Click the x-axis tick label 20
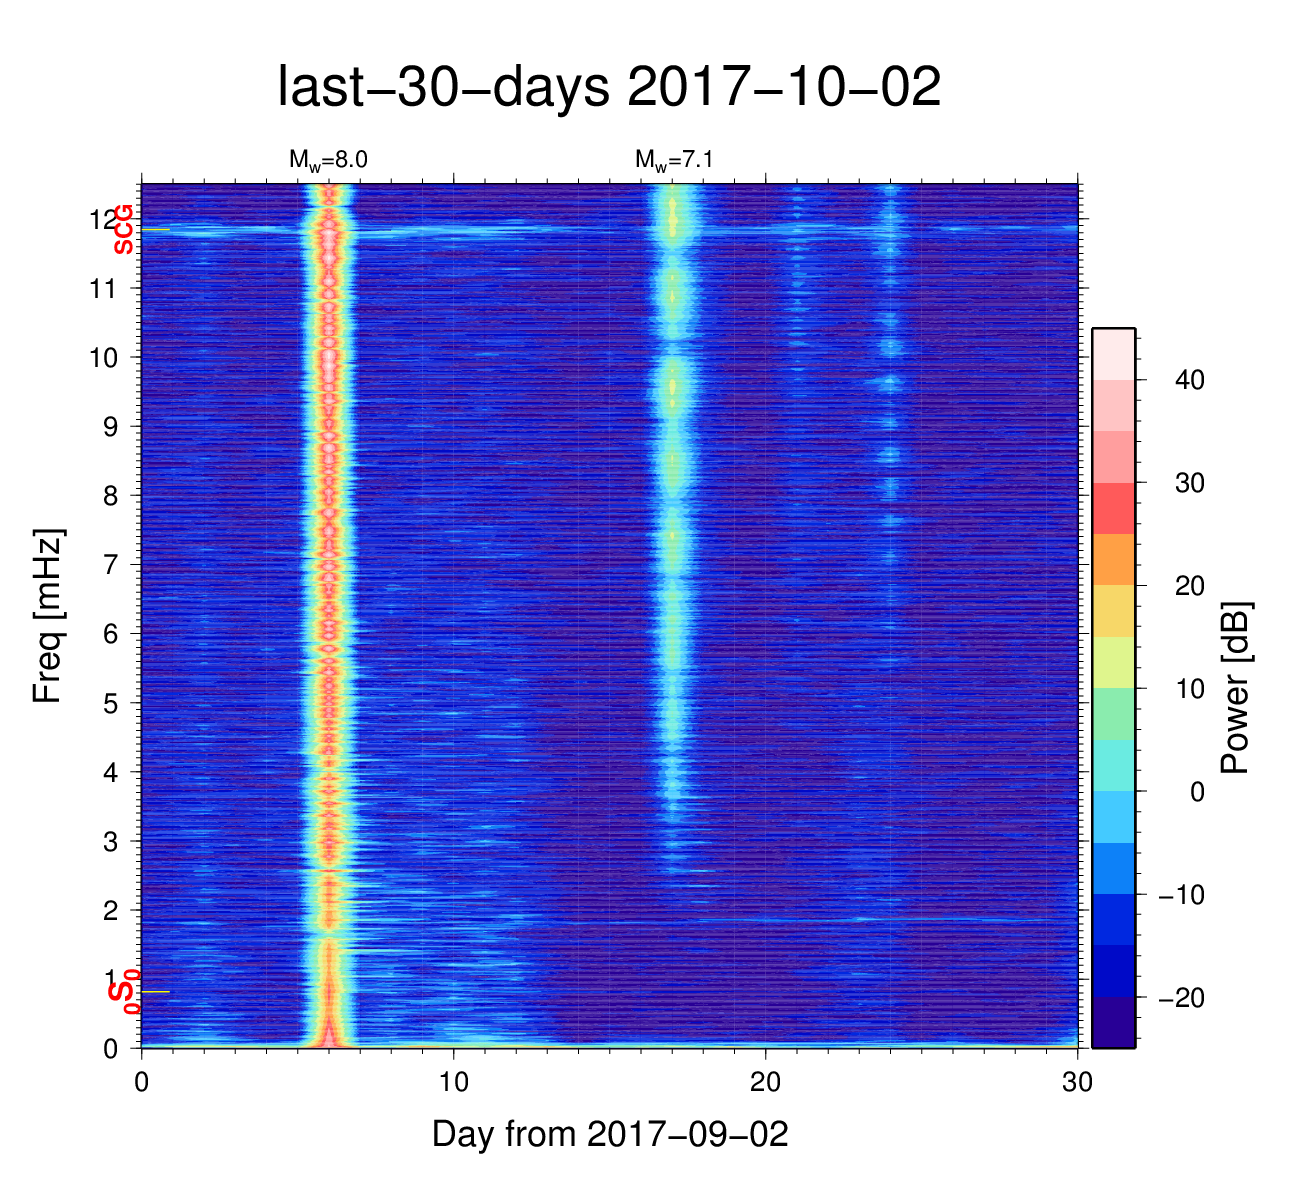 [766, 1083]
